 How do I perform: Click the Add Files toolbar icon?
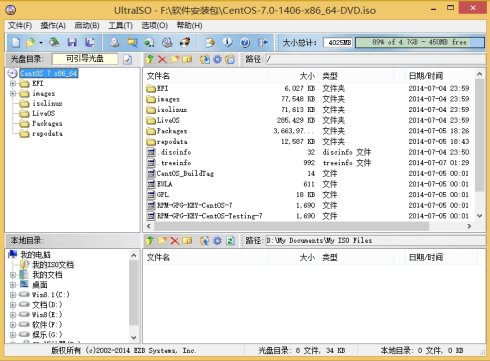(x=210, y=42)
